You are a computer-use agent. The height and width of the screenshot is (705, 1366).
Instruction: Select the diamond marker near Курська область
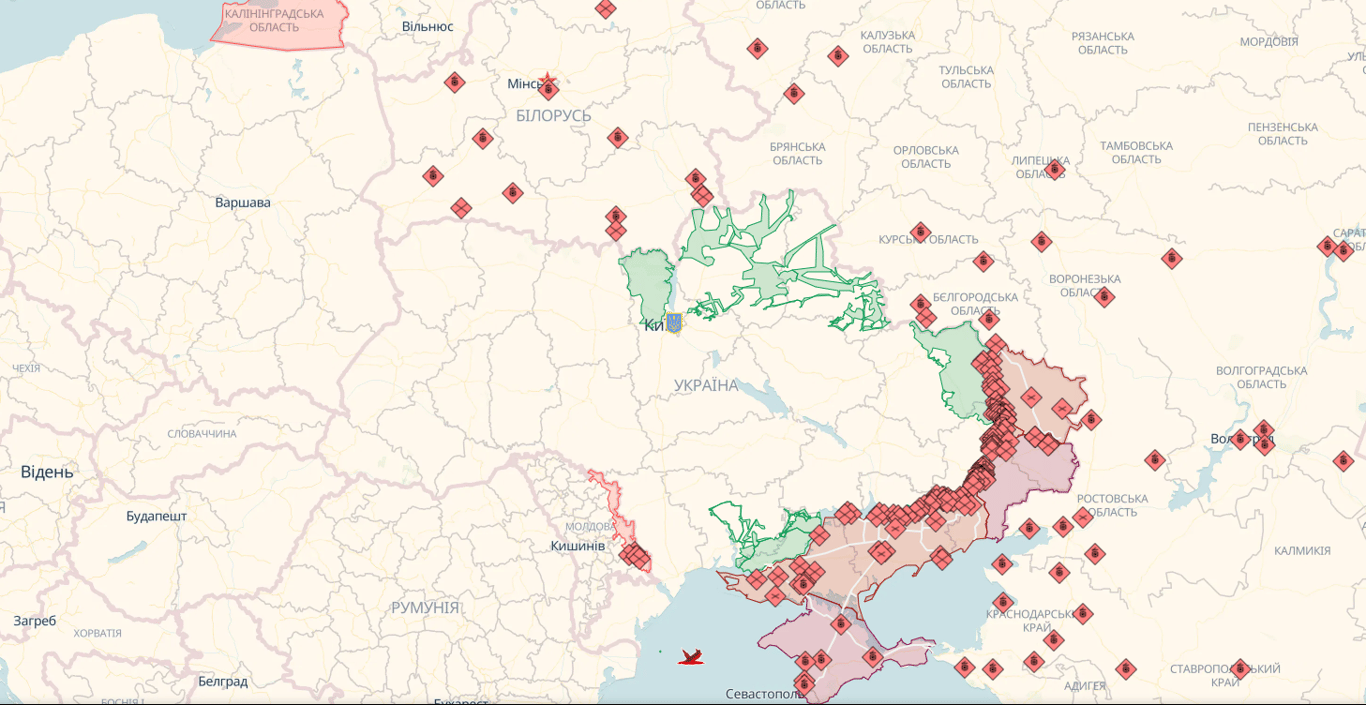point(920,232)
